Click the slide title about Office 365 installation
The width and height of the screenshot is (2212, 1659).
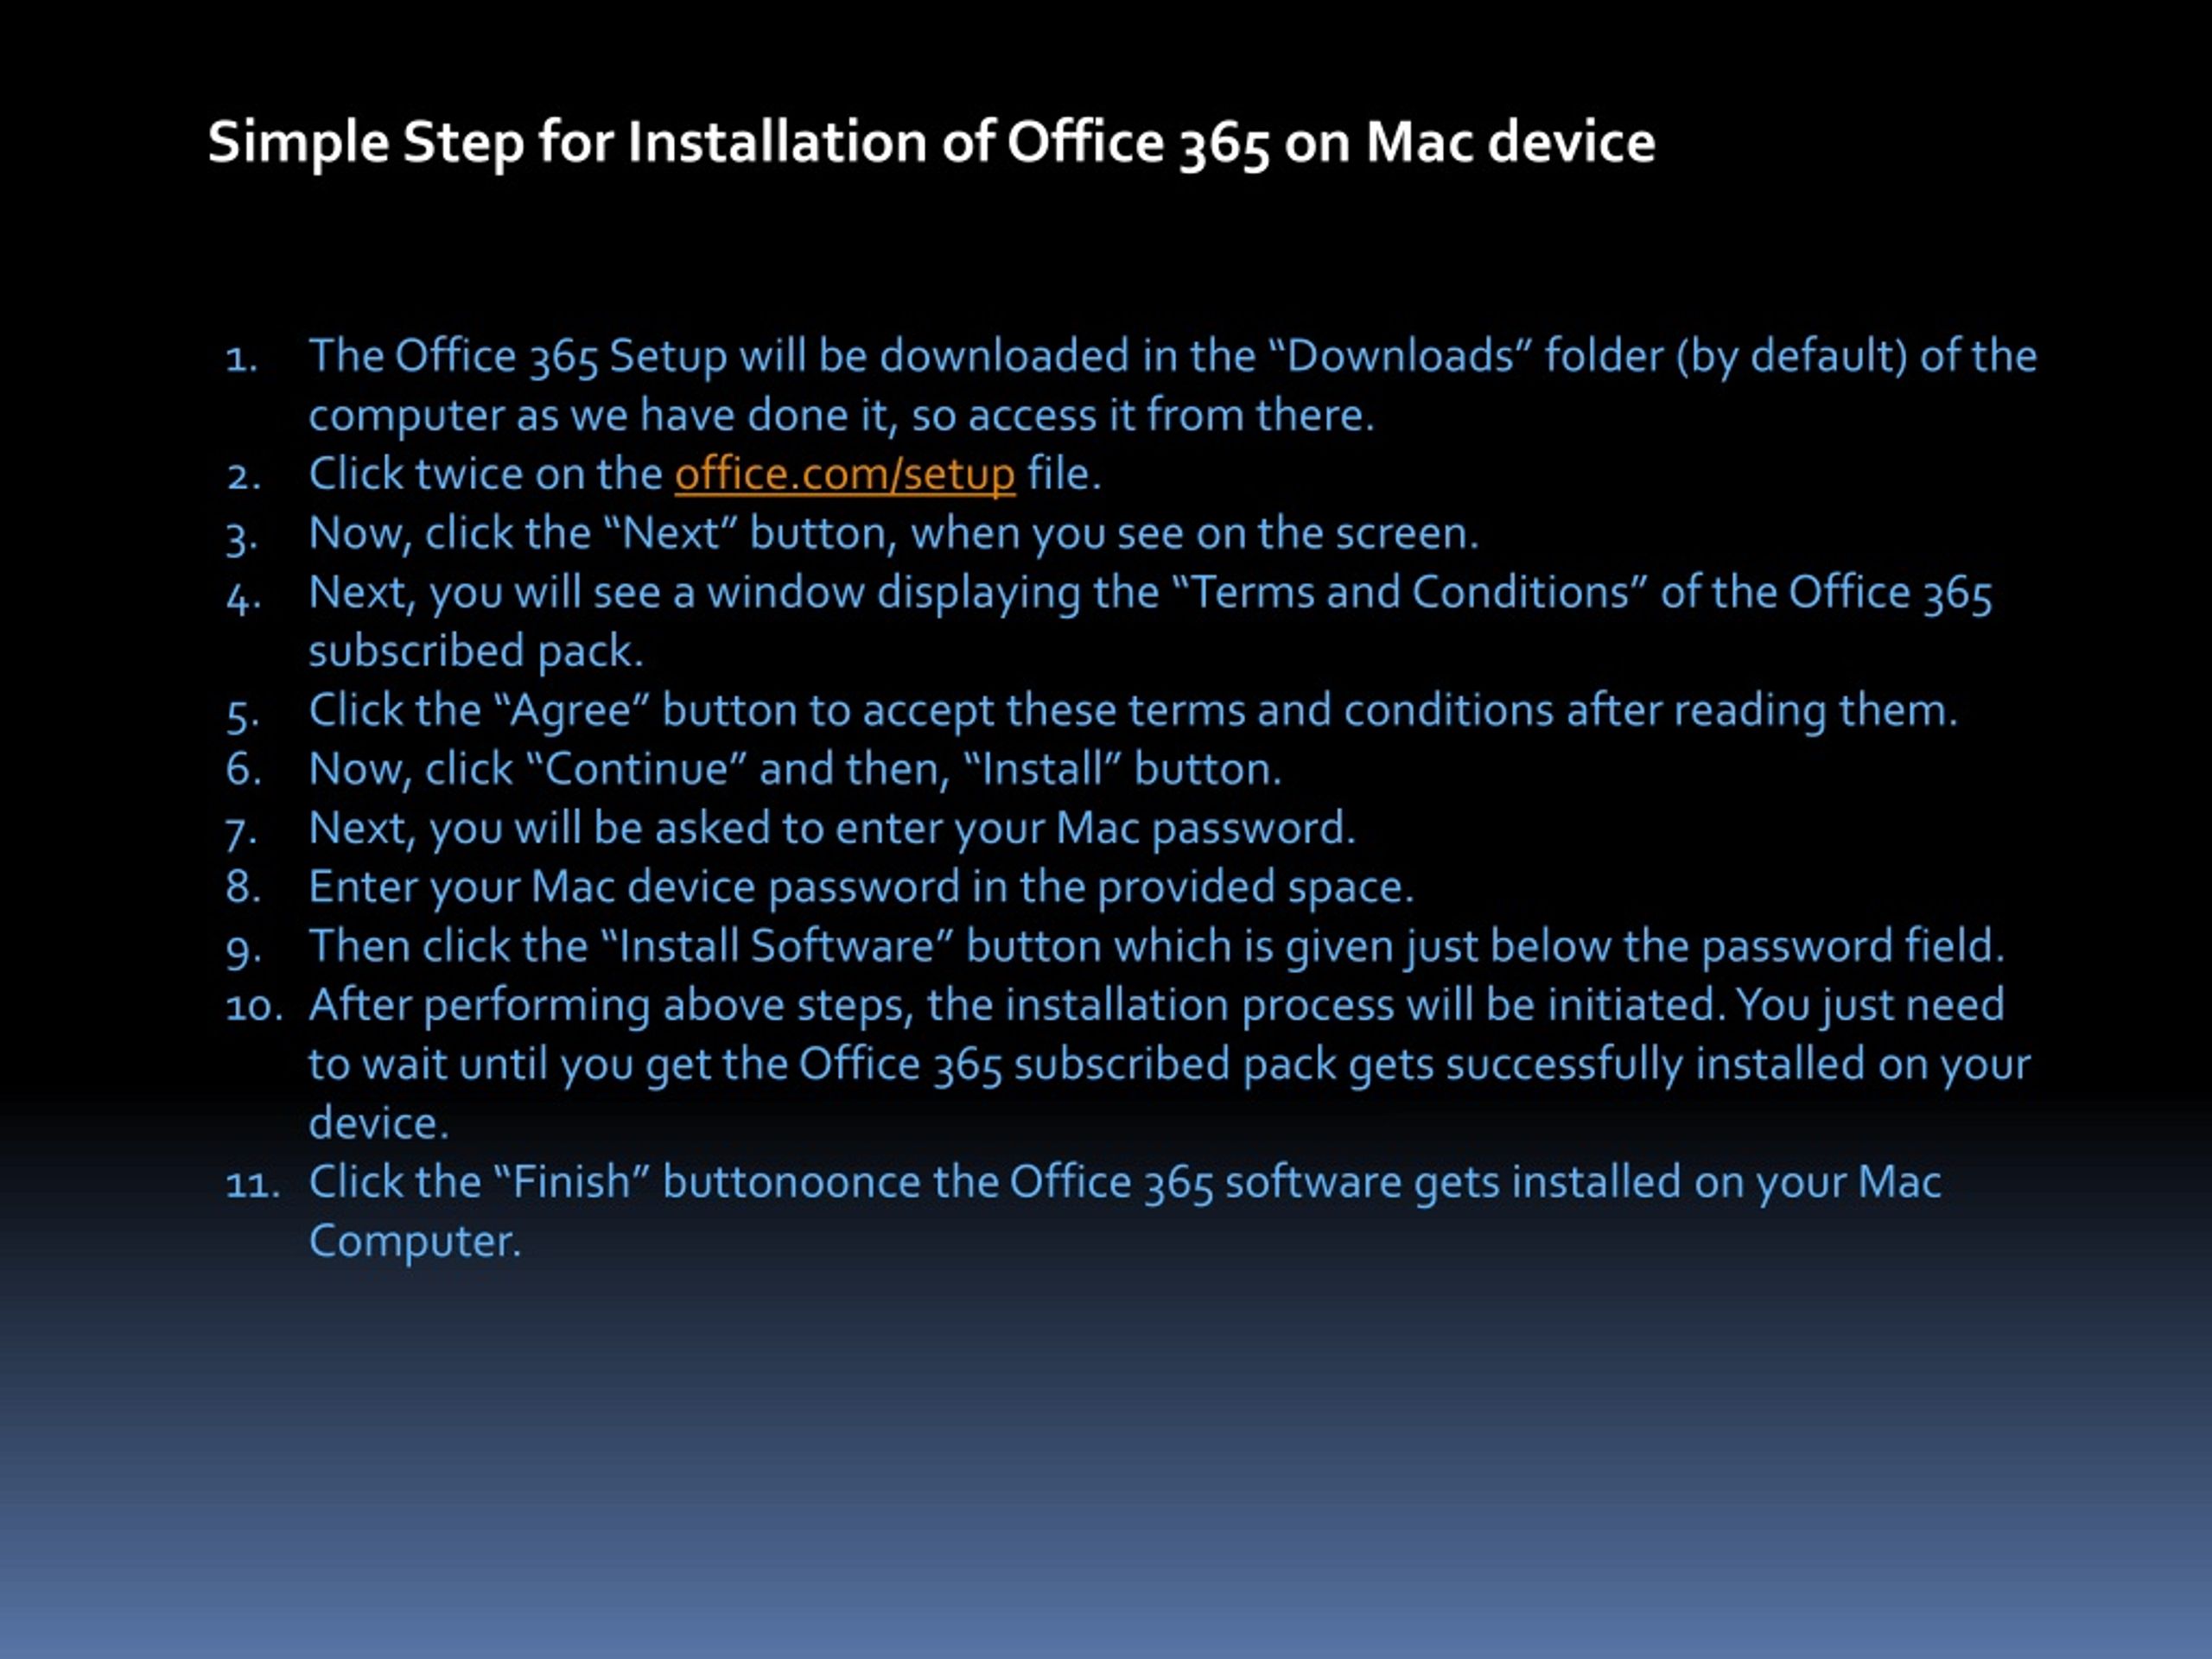[x=931, y=142]
